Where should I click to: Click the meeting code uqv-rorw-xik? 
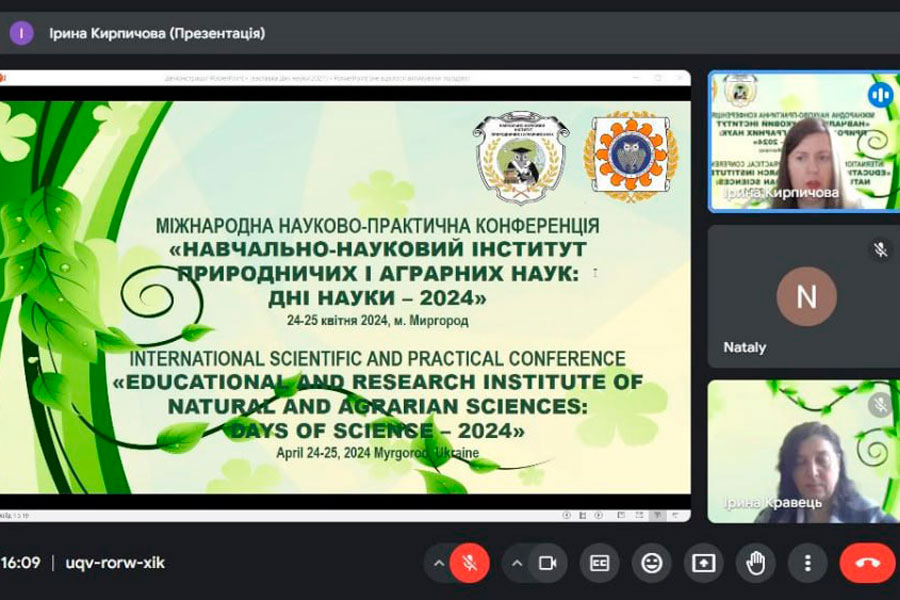pyautogui.click(x=115, y=563)
